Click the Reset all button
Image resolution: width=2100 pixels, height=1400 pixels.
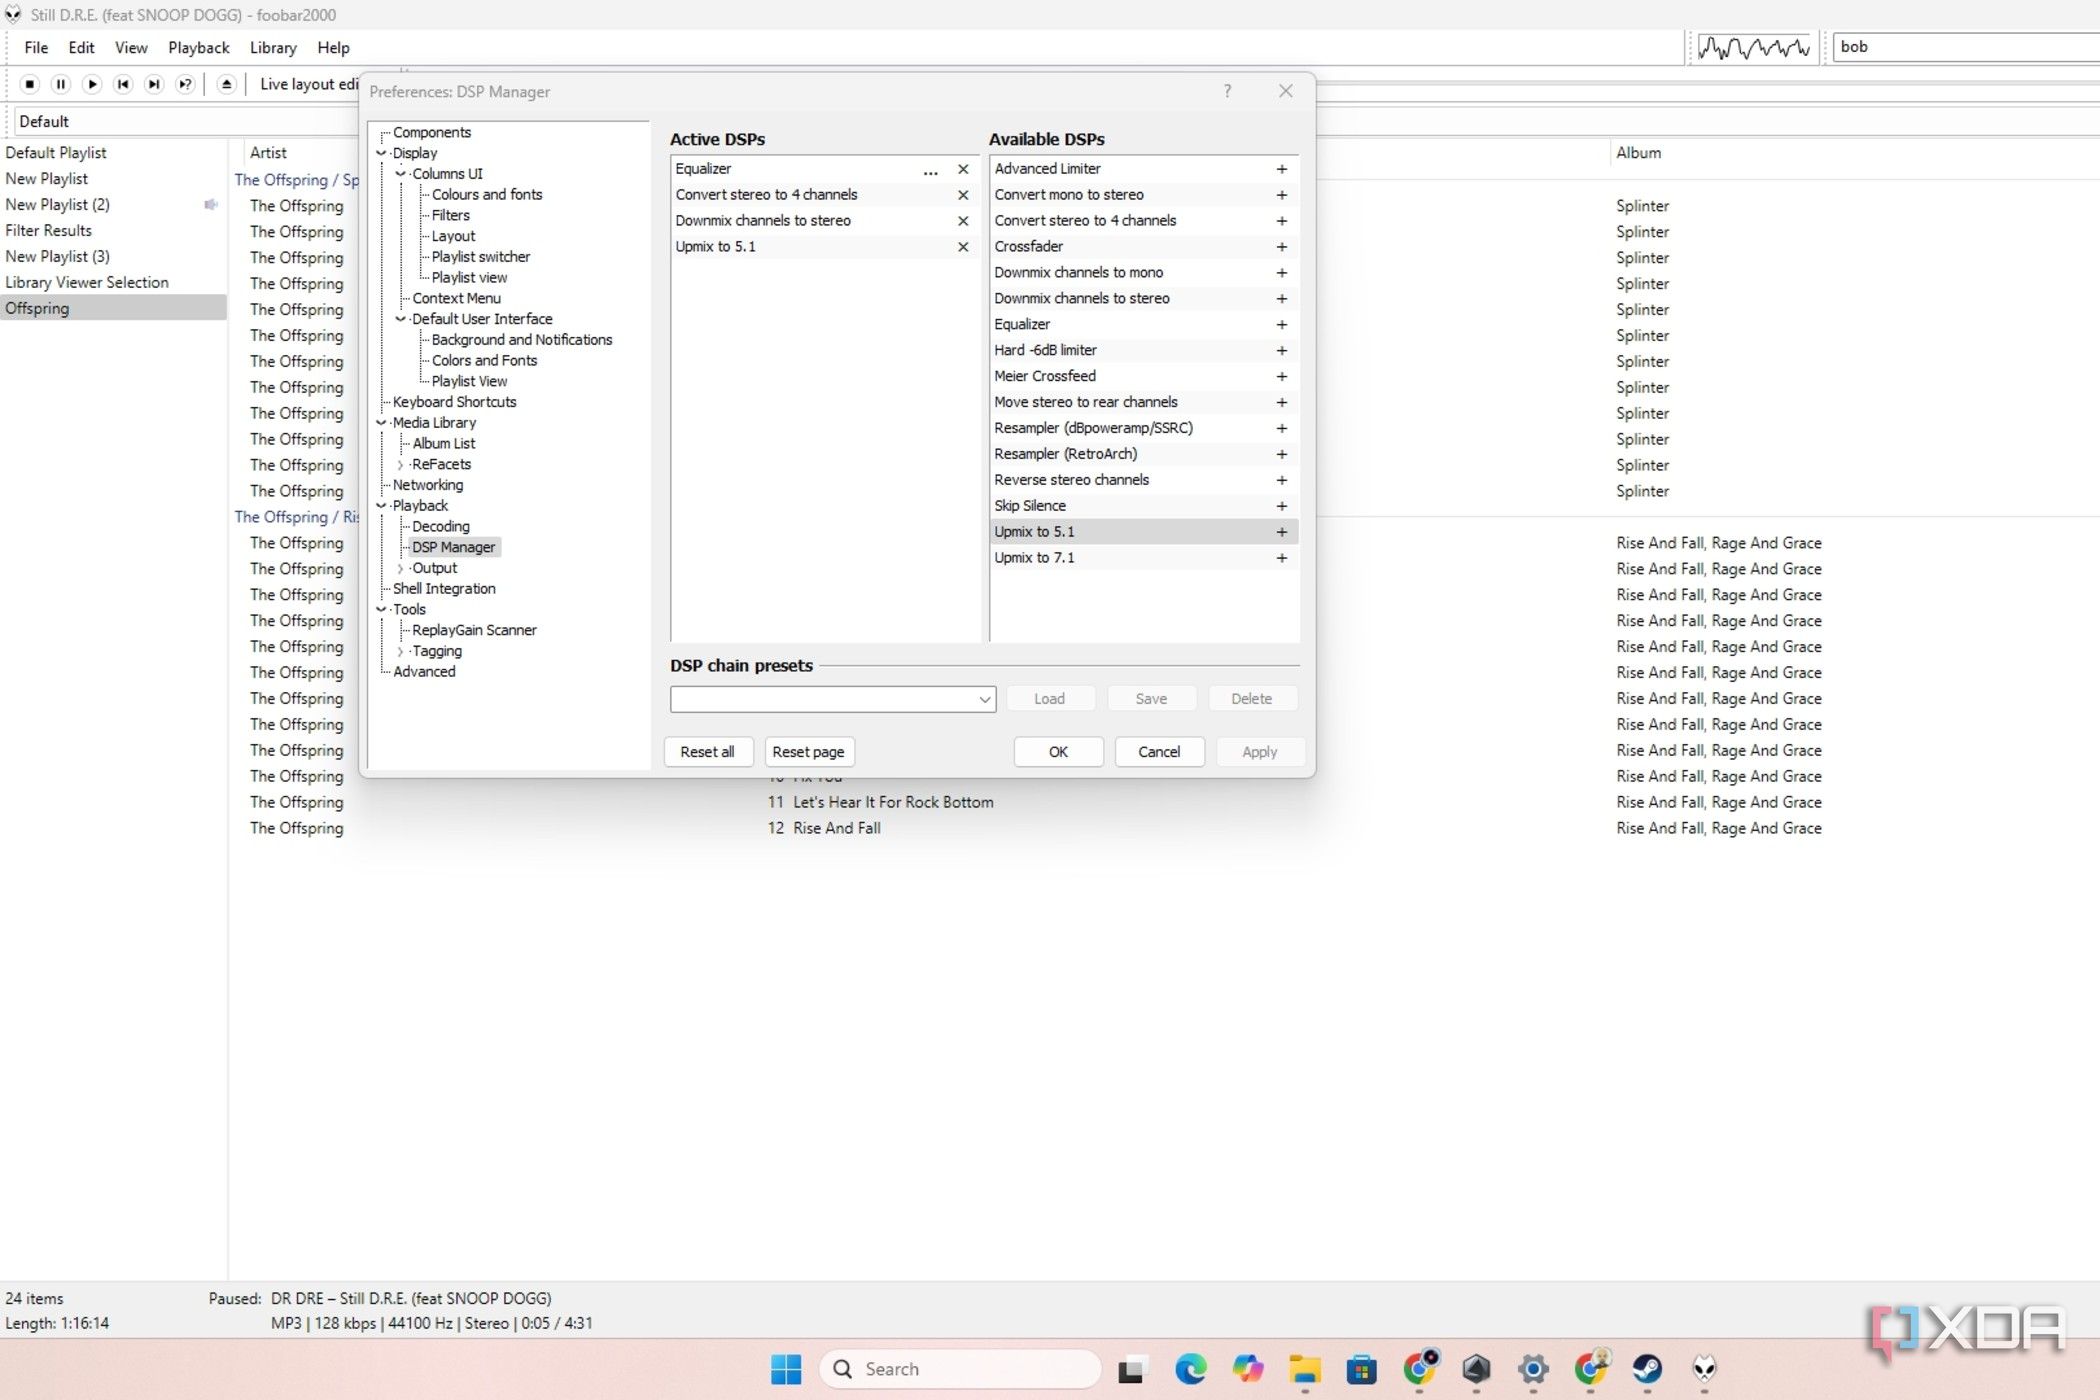pyautogui.click(x=707, y=752)
